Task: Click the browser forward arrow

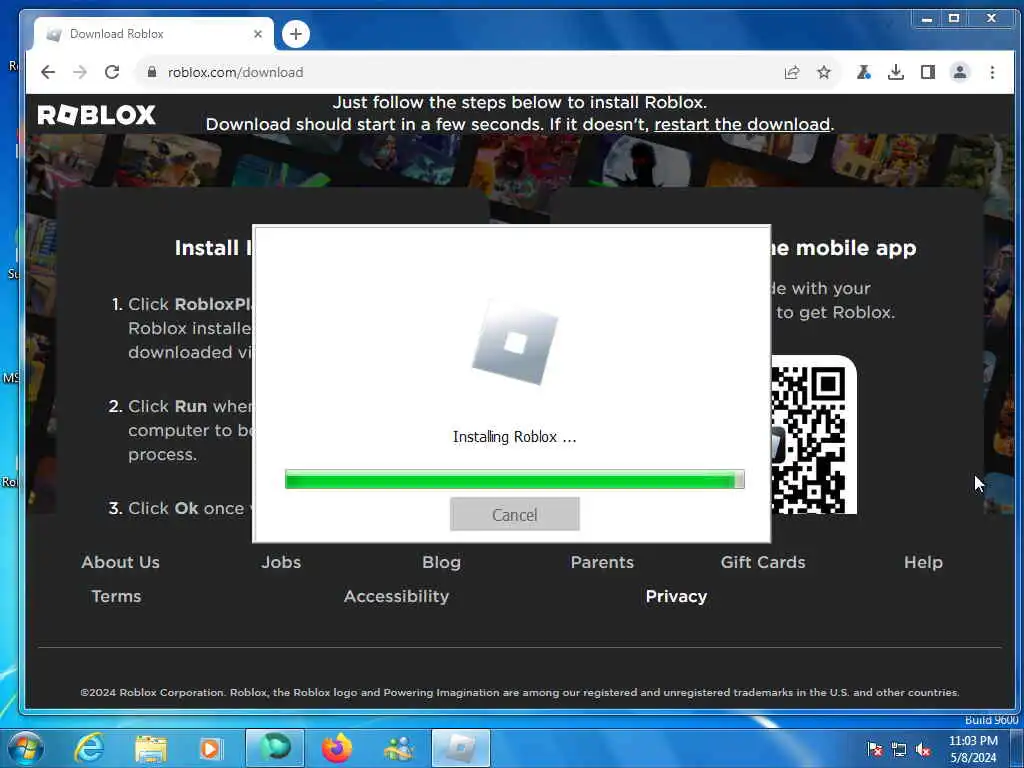Action: click(x=80, y=72)
